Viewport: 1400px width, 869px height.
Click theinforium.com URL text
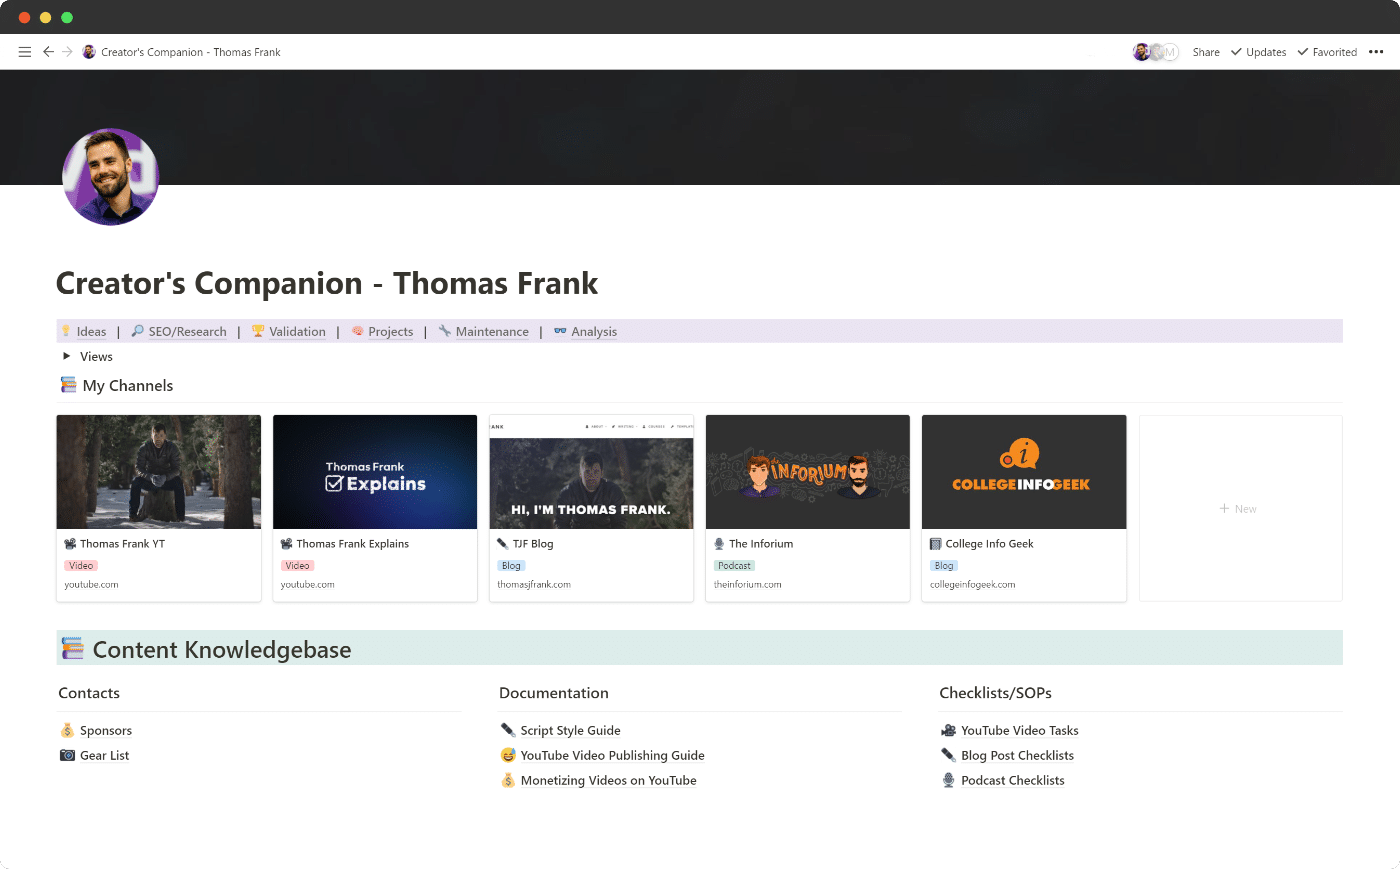pyautogui.click(x=748, y=585)
